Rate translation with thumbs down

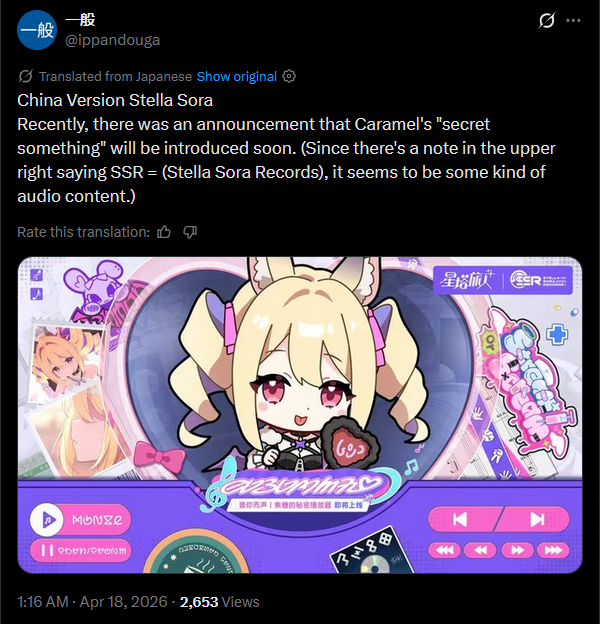pyautogui.click(x=190, y=232)
